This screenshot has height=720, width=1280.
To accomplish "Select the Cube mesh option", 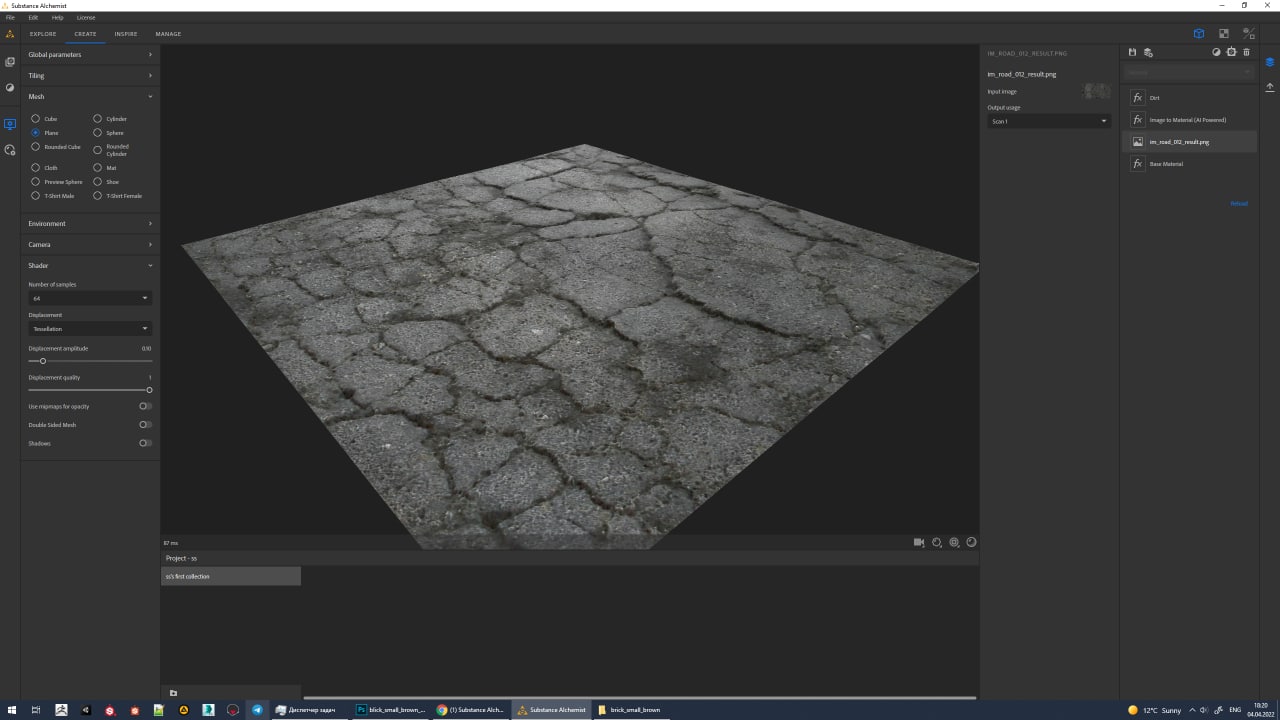I will coord(36,119).
